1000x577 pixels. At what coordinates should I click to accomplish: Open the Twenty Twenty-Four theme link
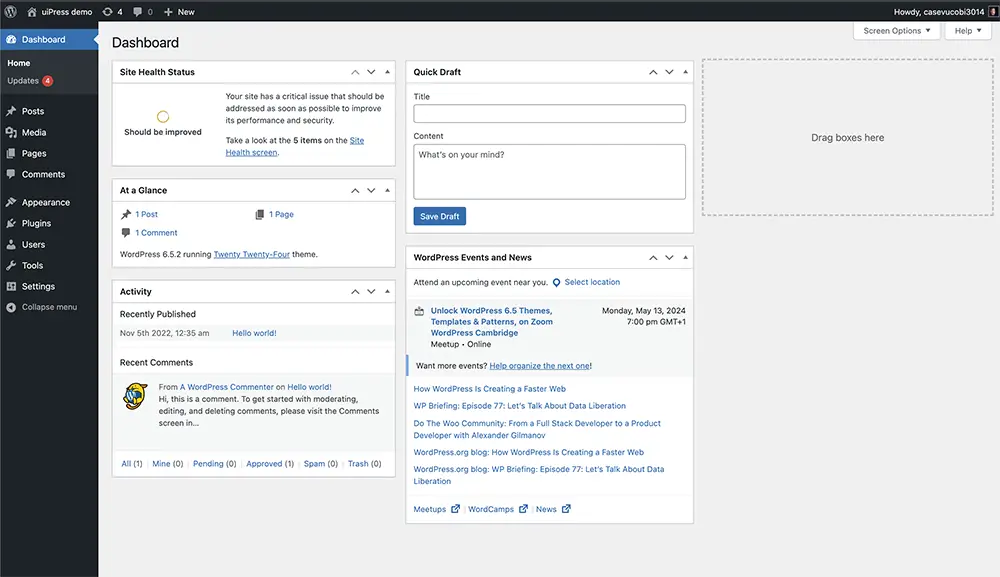(251, 254)
